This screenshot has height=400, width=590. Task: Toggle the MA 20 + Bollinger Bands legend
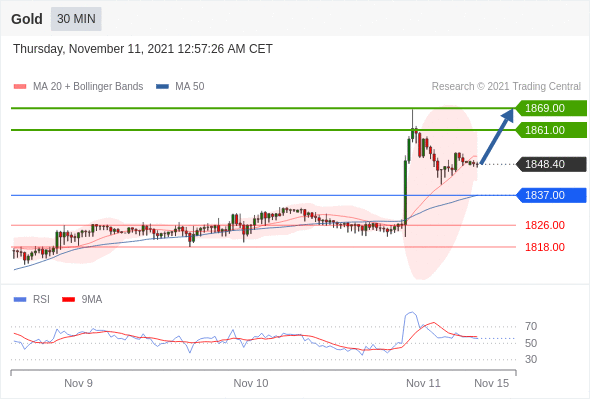[x=78, y=87]
